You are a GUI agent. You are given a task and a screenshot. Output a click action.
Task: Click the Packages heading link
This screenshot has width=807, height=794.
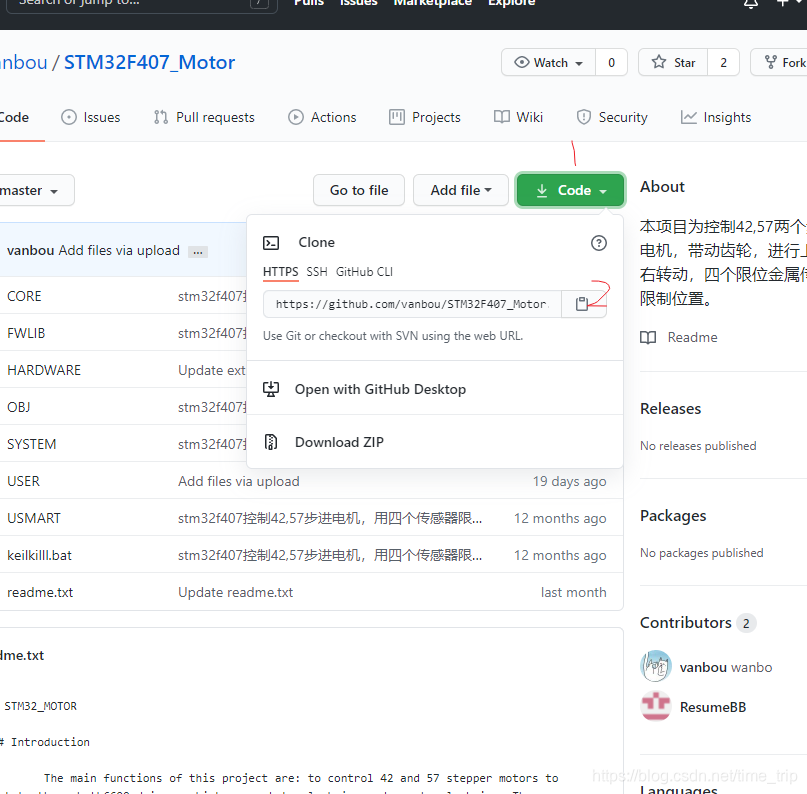pyautogui.click(x=673, y=516)
